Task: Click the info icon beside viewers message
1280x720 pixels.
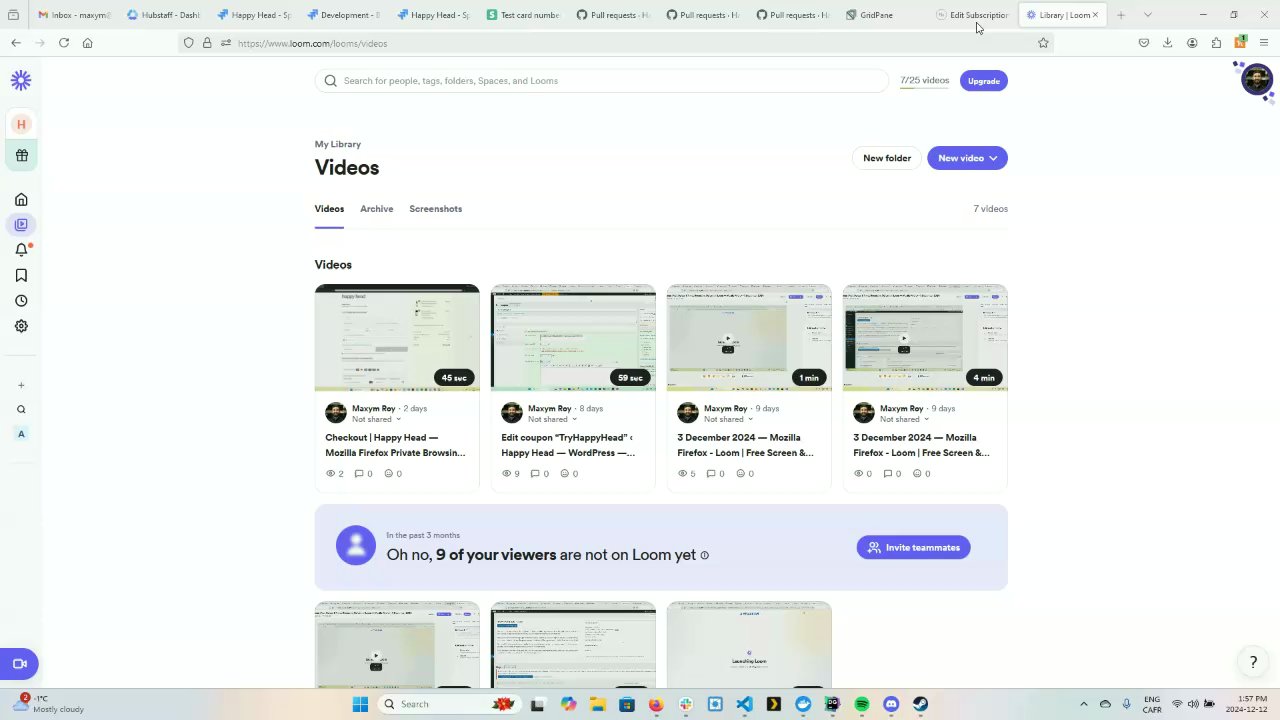Action: coord(704,555)
